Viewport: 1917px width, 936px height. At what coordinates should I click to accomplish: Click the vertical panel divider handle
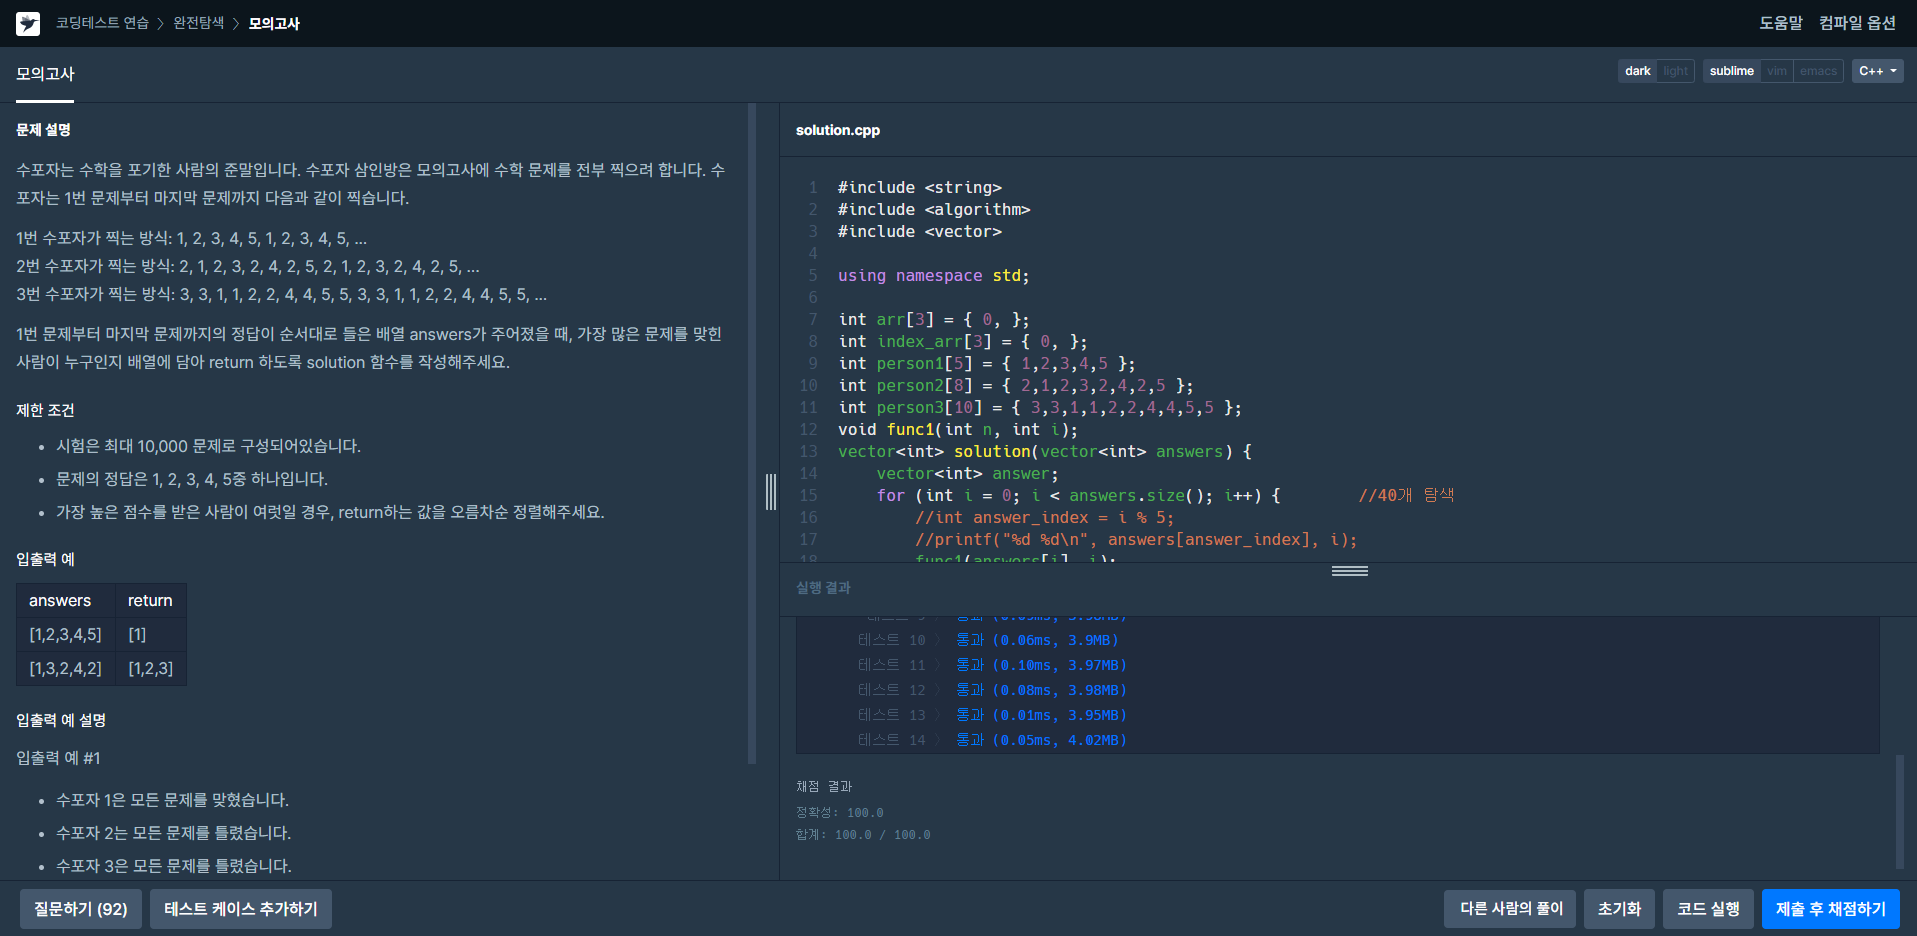(x=771, y=492)
